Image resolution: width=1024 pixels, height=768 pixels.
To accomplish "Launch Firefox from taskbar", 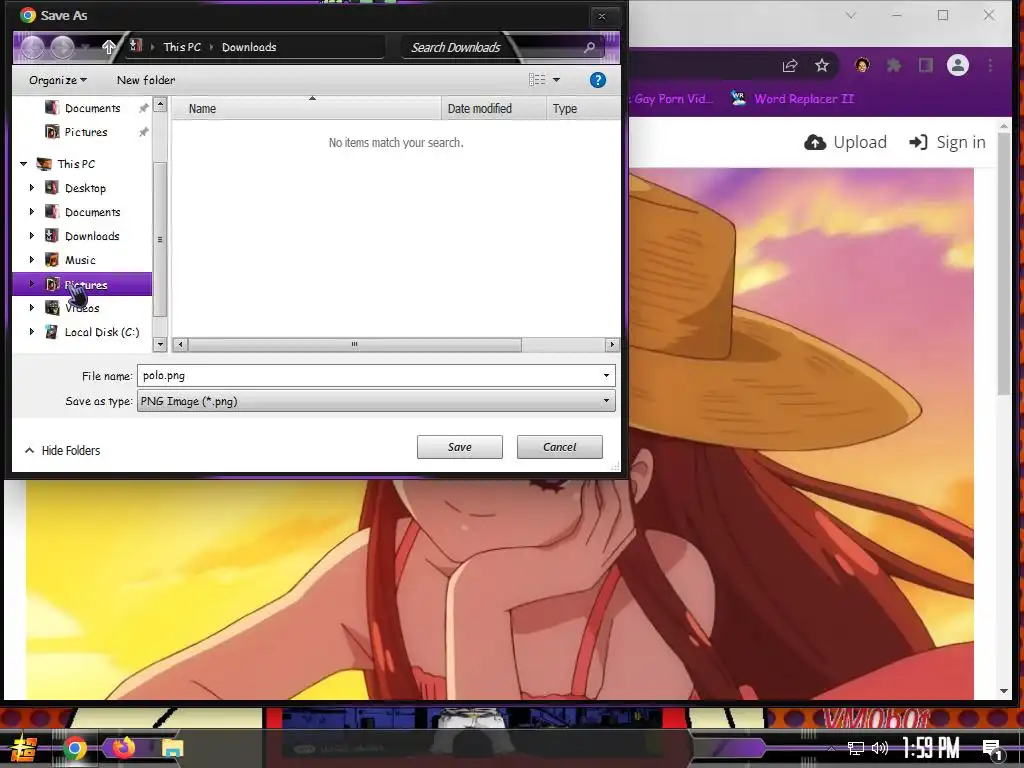I will [123, 747].
